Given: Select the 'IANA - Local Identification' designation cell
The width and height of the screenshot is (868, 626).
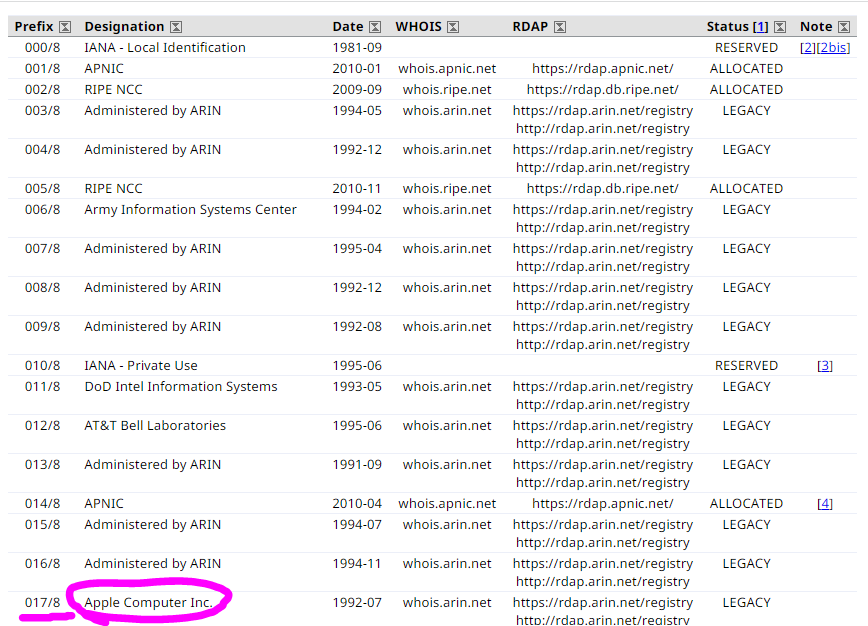Looking at the screenshot, I should click(x=165, y=48).
